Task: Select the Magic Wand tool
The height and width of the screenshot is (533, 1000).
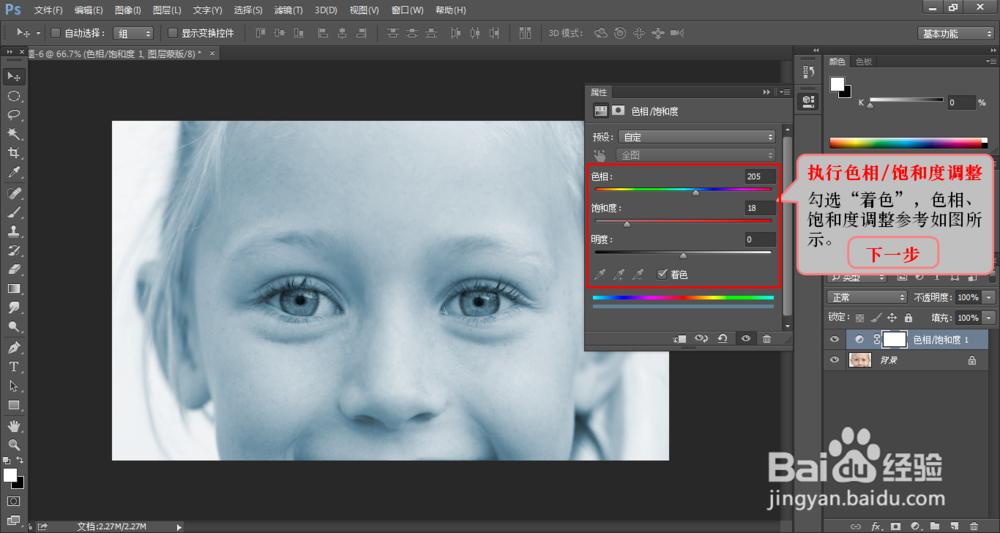Action: [13, 134]
